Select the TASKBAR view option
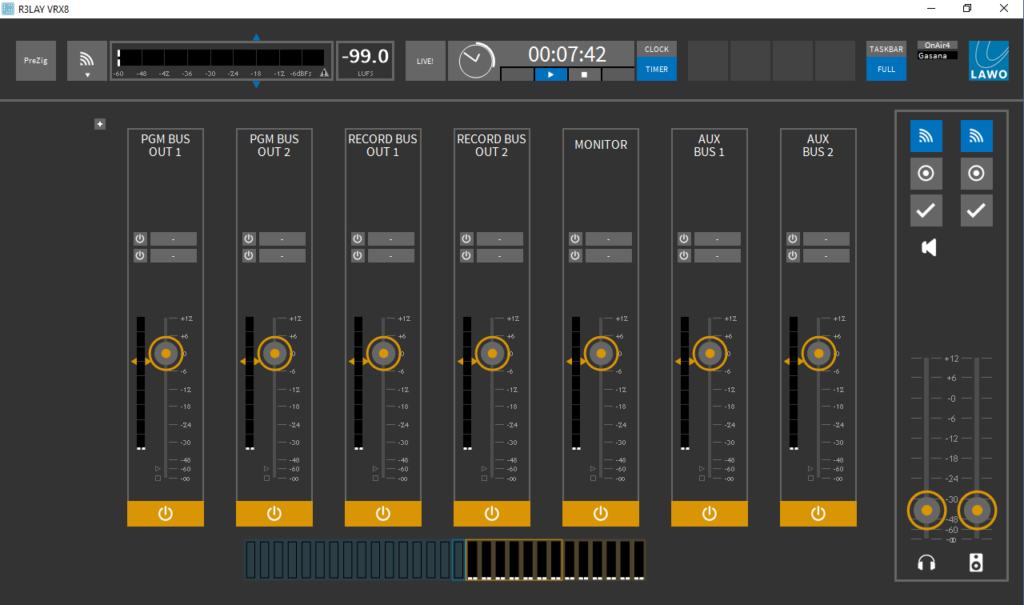The height and width of the screenshot is (605, 1024). pyautogui.click(x=886, y=50)
